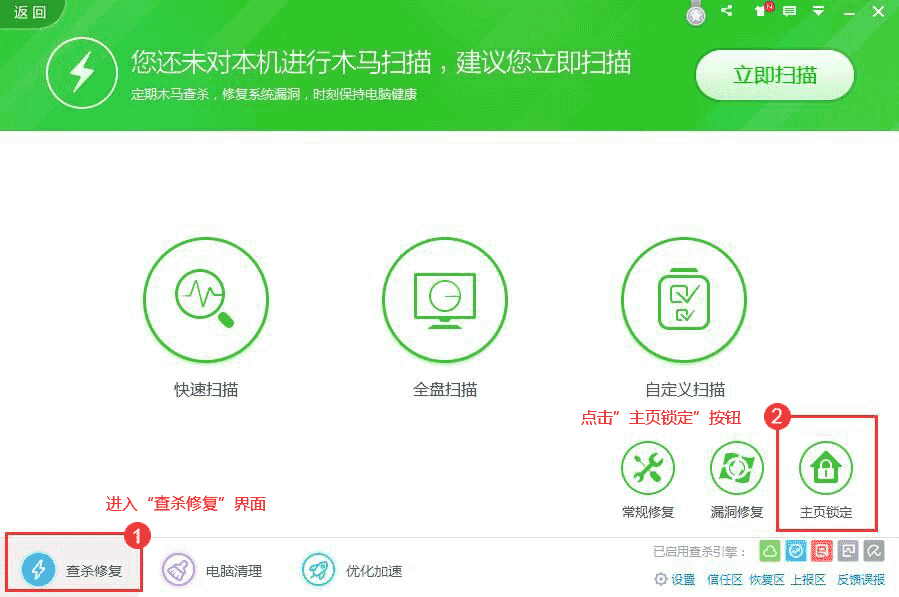The height and width of the screenshot is (597, 899).
Task: Toggle the red QVM scan engine
Action: click(x=822, y=551)
